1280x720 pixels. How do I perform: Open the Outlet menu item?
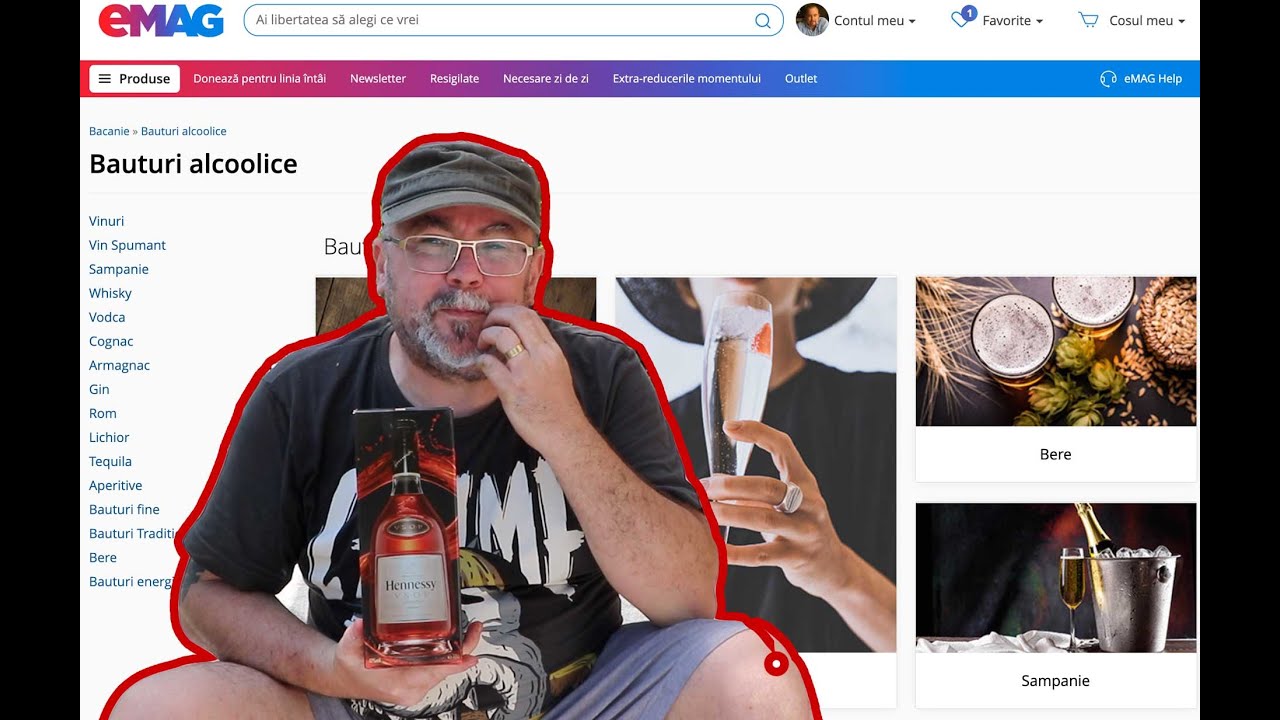click(x=800, y=79)
